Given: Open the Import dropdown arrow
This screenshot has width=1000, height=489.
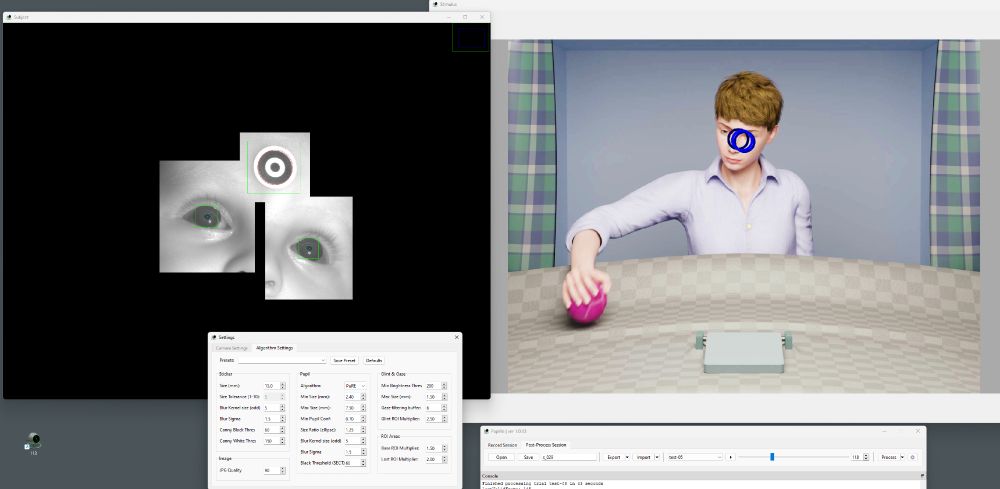Looking at the screenshot, I should pos(657,457).
